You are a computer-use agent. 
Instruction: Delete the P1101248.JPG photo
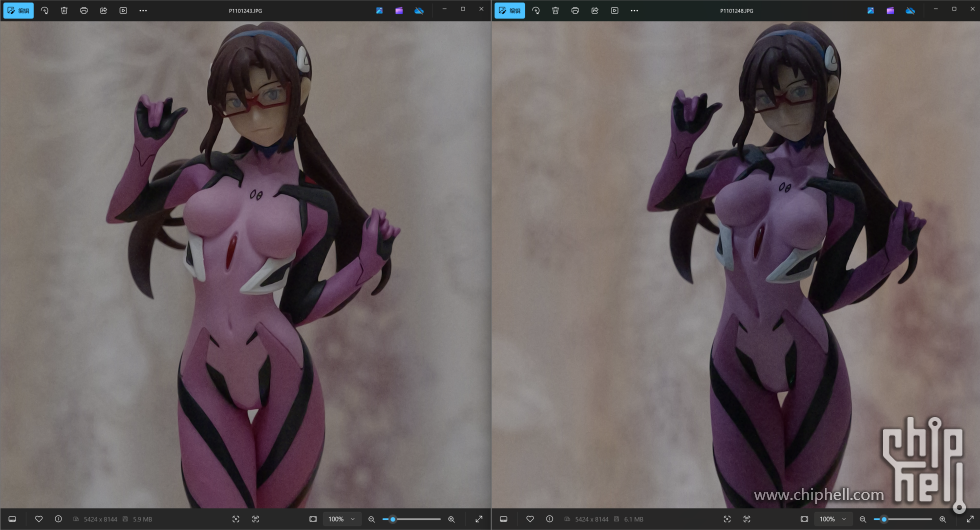tap(555, 11)
